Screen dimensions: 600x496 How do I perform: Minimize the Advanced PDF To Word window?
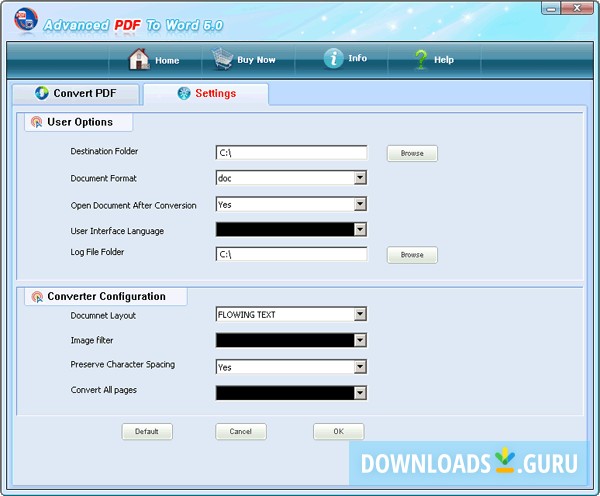point(551,8)
